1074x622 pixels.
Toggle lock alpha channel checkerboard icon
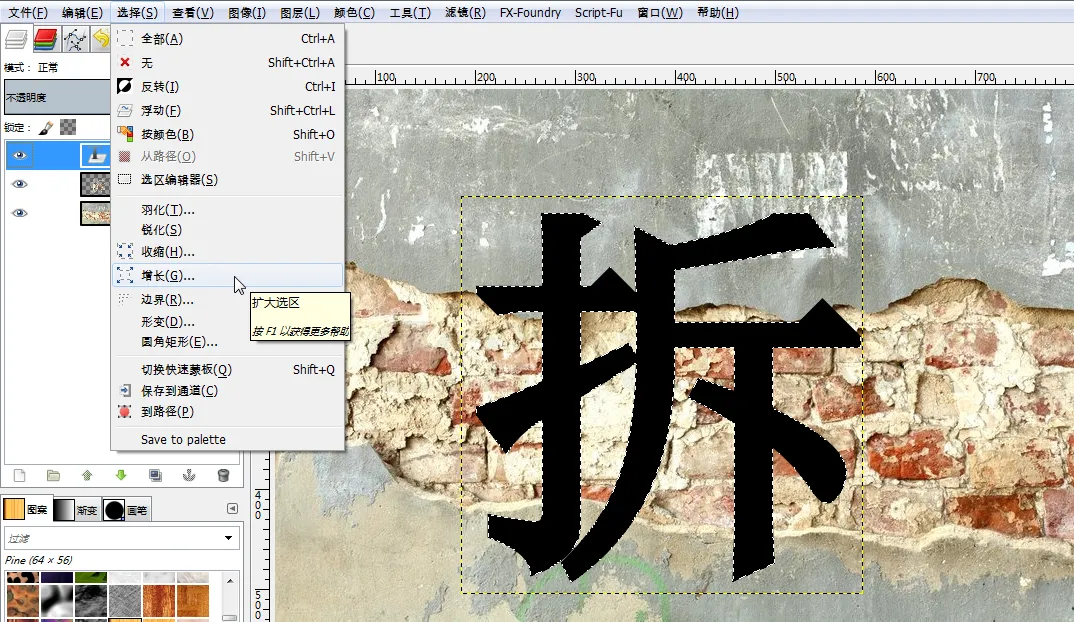(68, 127)
